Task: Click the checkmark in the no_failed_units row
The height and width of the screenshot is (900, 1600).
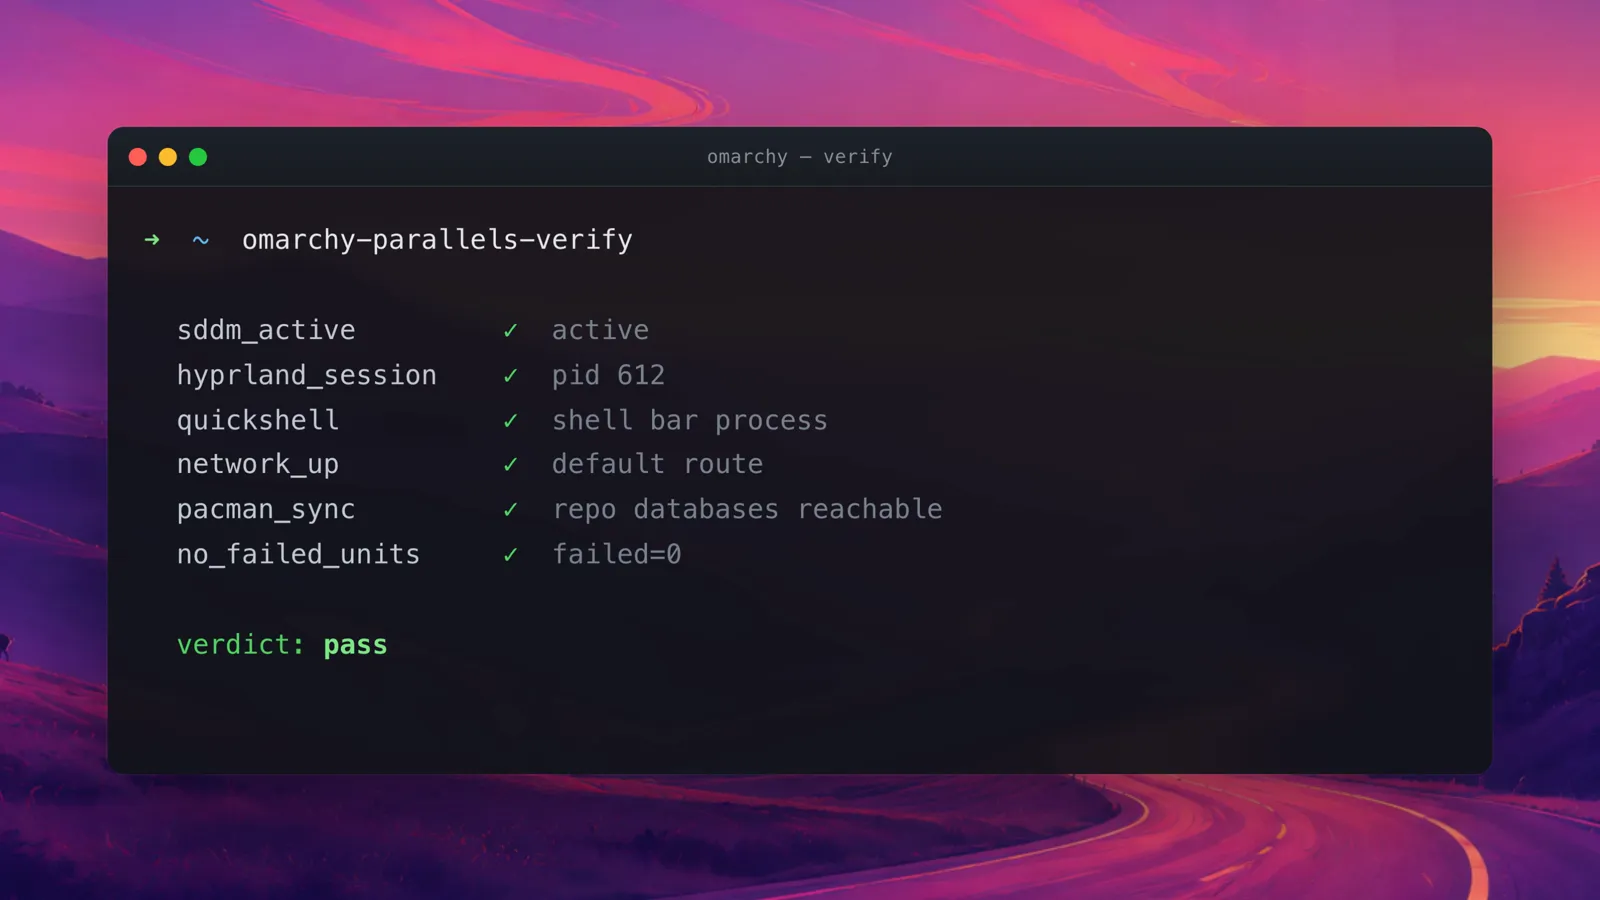Action: [510, 554]
